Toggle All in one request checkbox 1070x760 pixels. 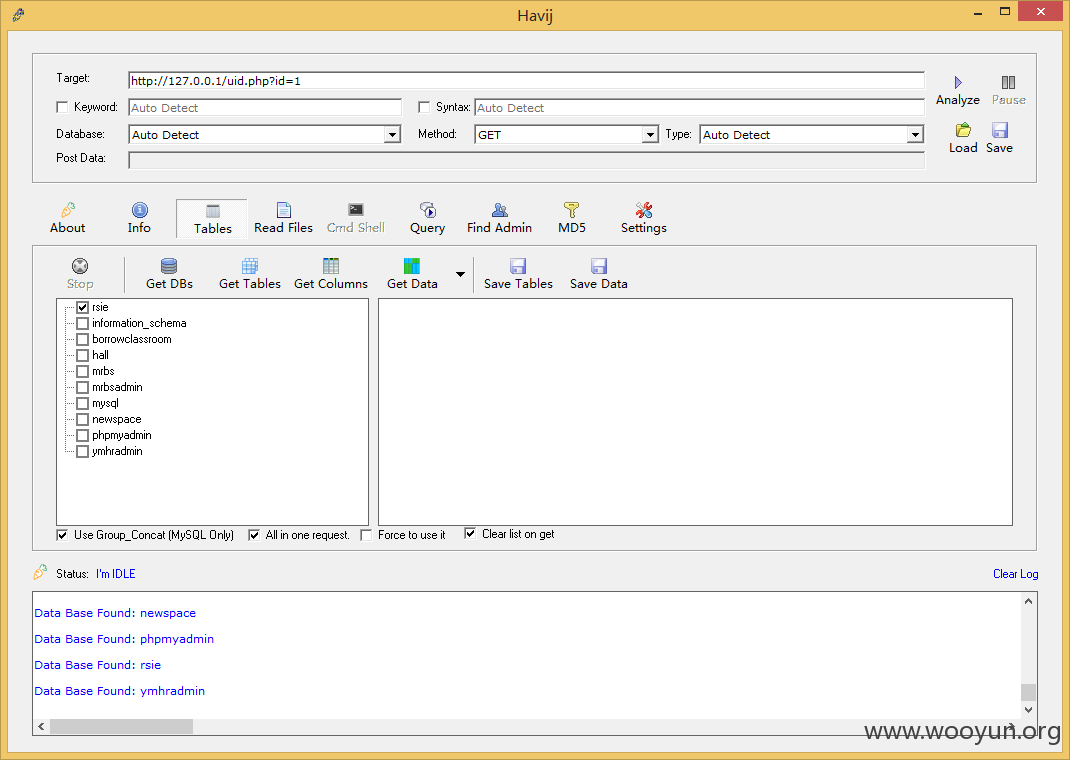click(254, 535)
